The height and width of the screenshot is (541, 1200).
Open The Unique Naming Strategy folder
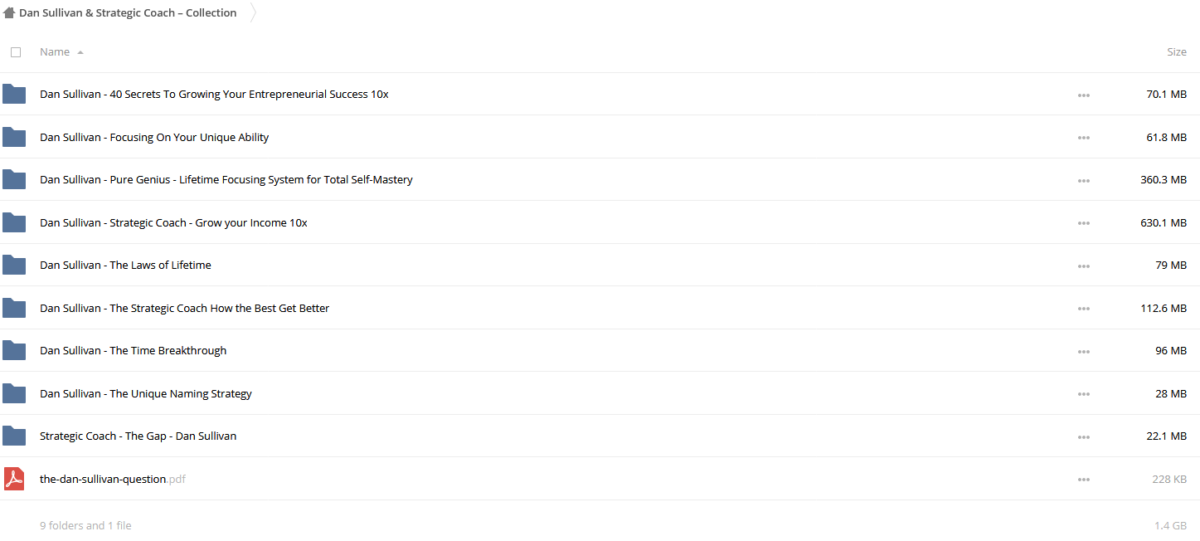coord(146,394)
